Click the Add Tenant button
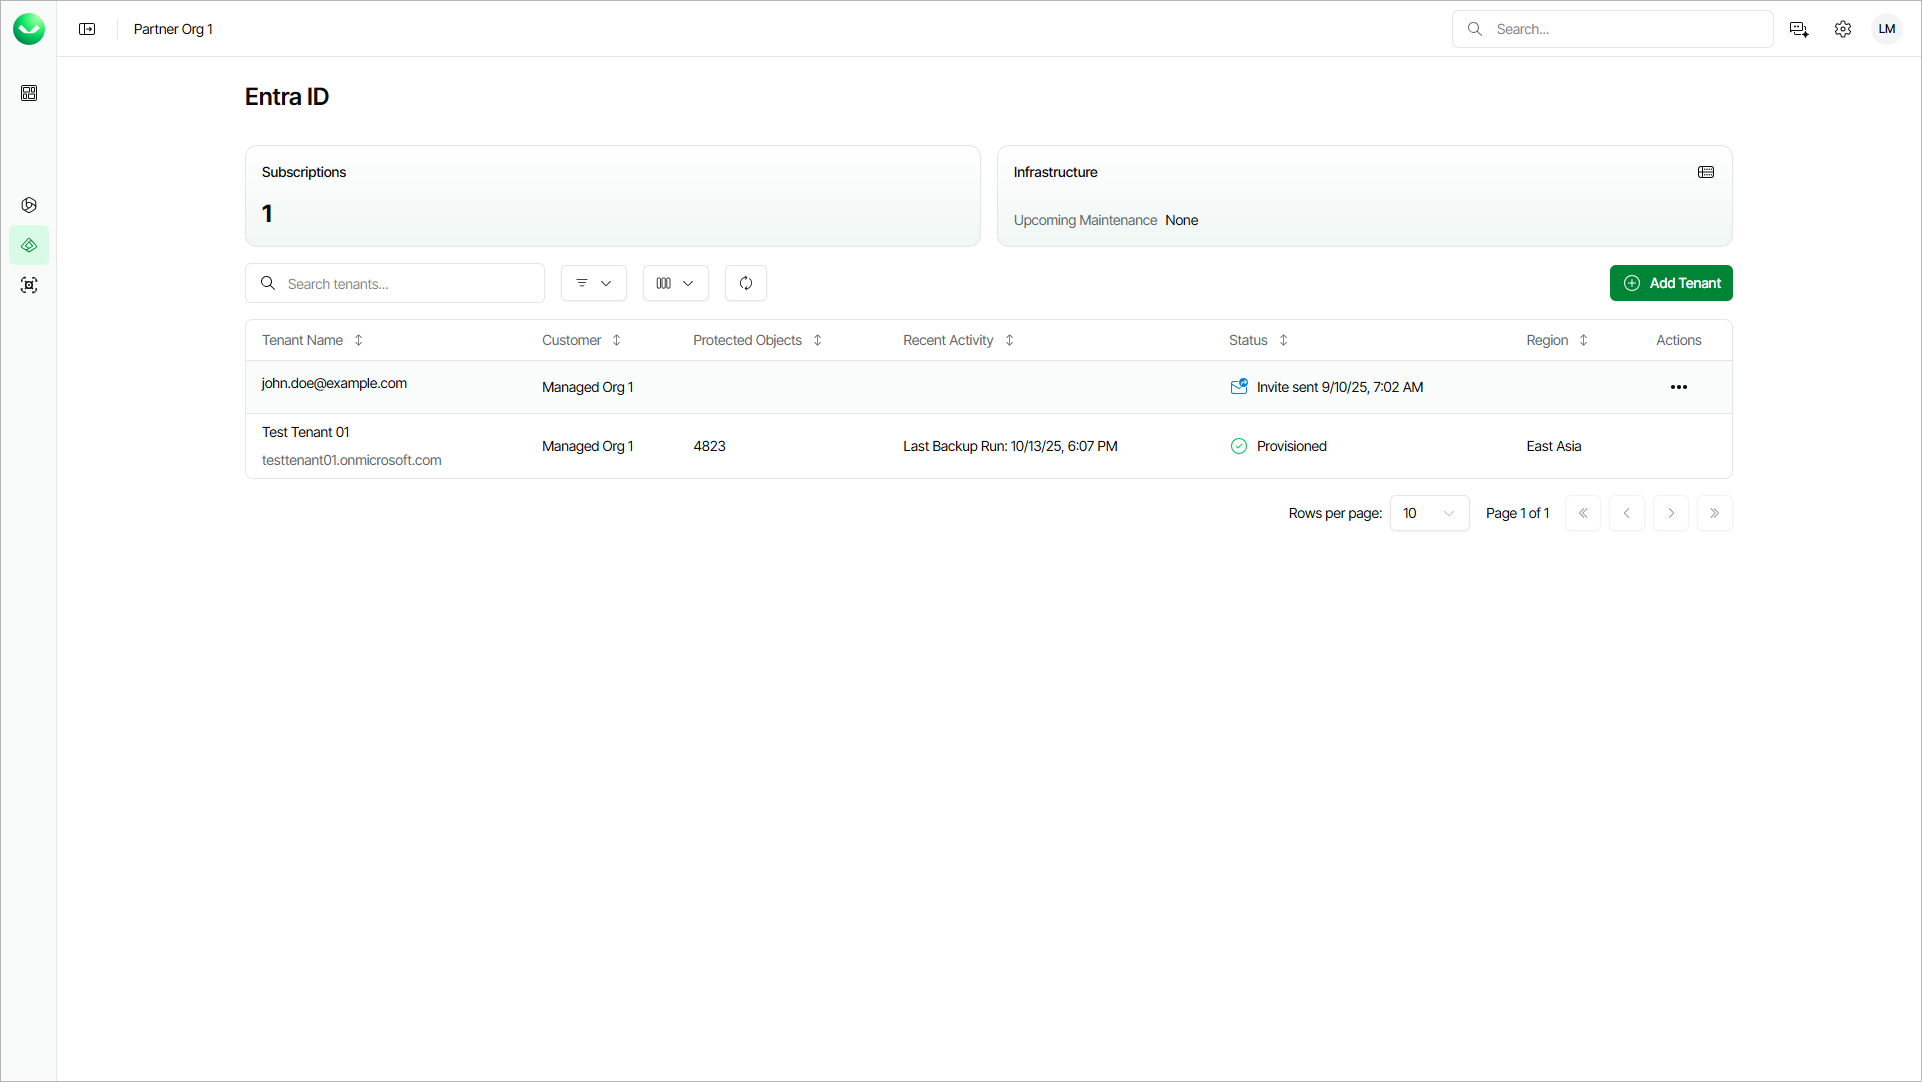This screenshot has width=1922, height=1082. point(1670,283)
